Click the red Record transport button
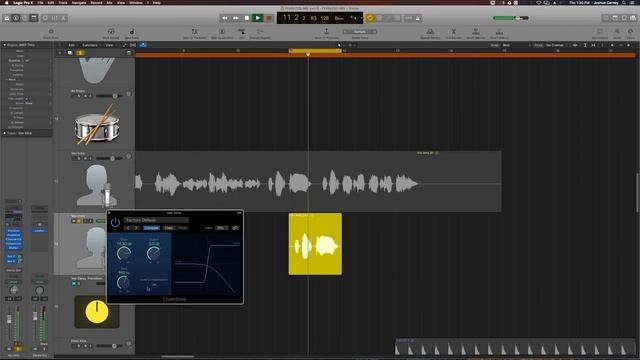 point(269,18)
